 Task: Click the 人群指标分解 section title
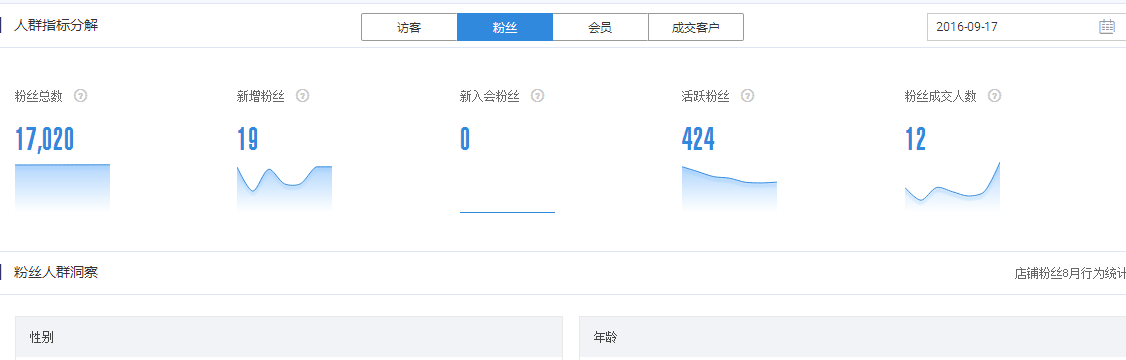coord(56,25)
